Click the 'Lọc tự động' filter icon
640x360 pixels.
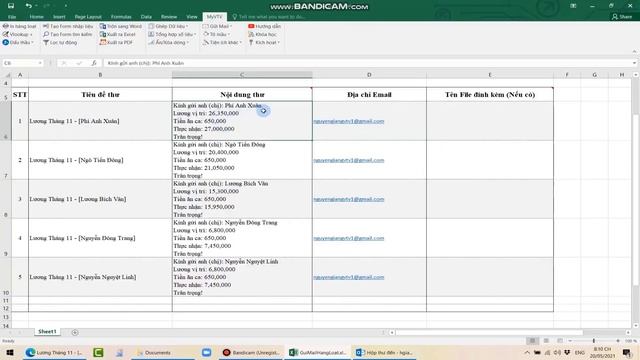point(46,42)
